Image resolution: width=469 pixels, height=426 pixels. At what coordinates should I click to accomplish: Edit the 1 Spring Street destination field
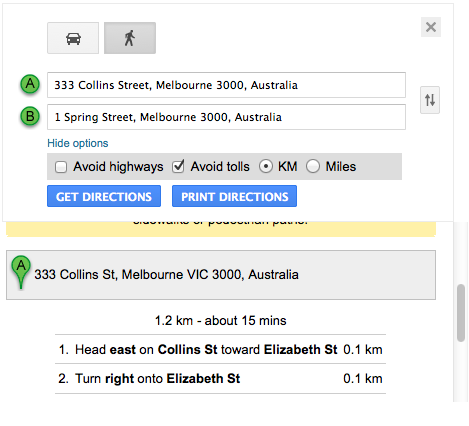pyautogui.click(x=226, y=117)
